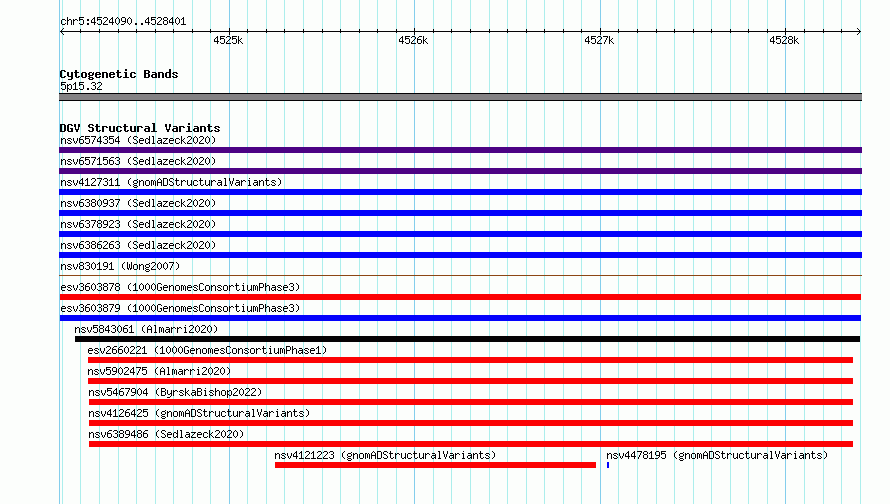The image size is (890, 504).
Task: Select the DGV Structural Variants track title
Action: (x=140, y=128)
